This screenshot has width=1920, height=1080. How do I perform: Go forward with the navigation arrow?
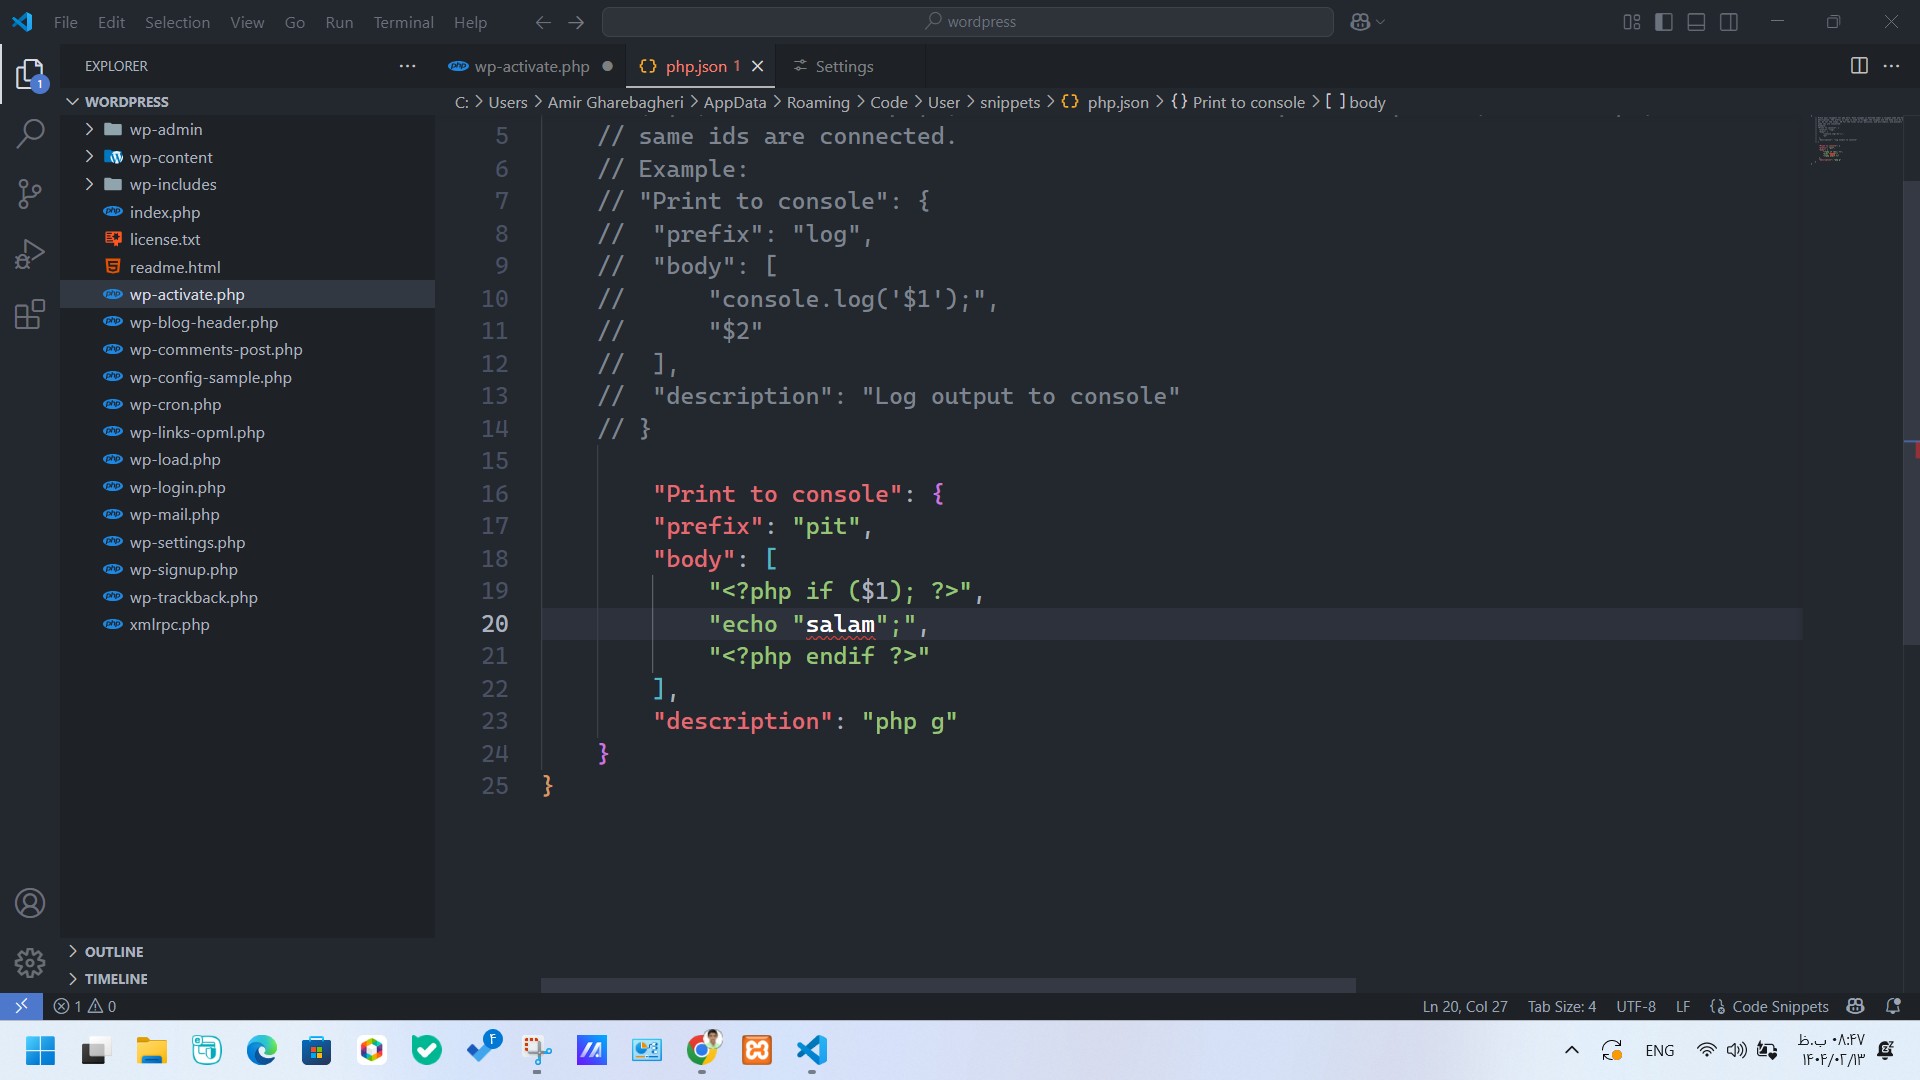[x=576, y=22]
